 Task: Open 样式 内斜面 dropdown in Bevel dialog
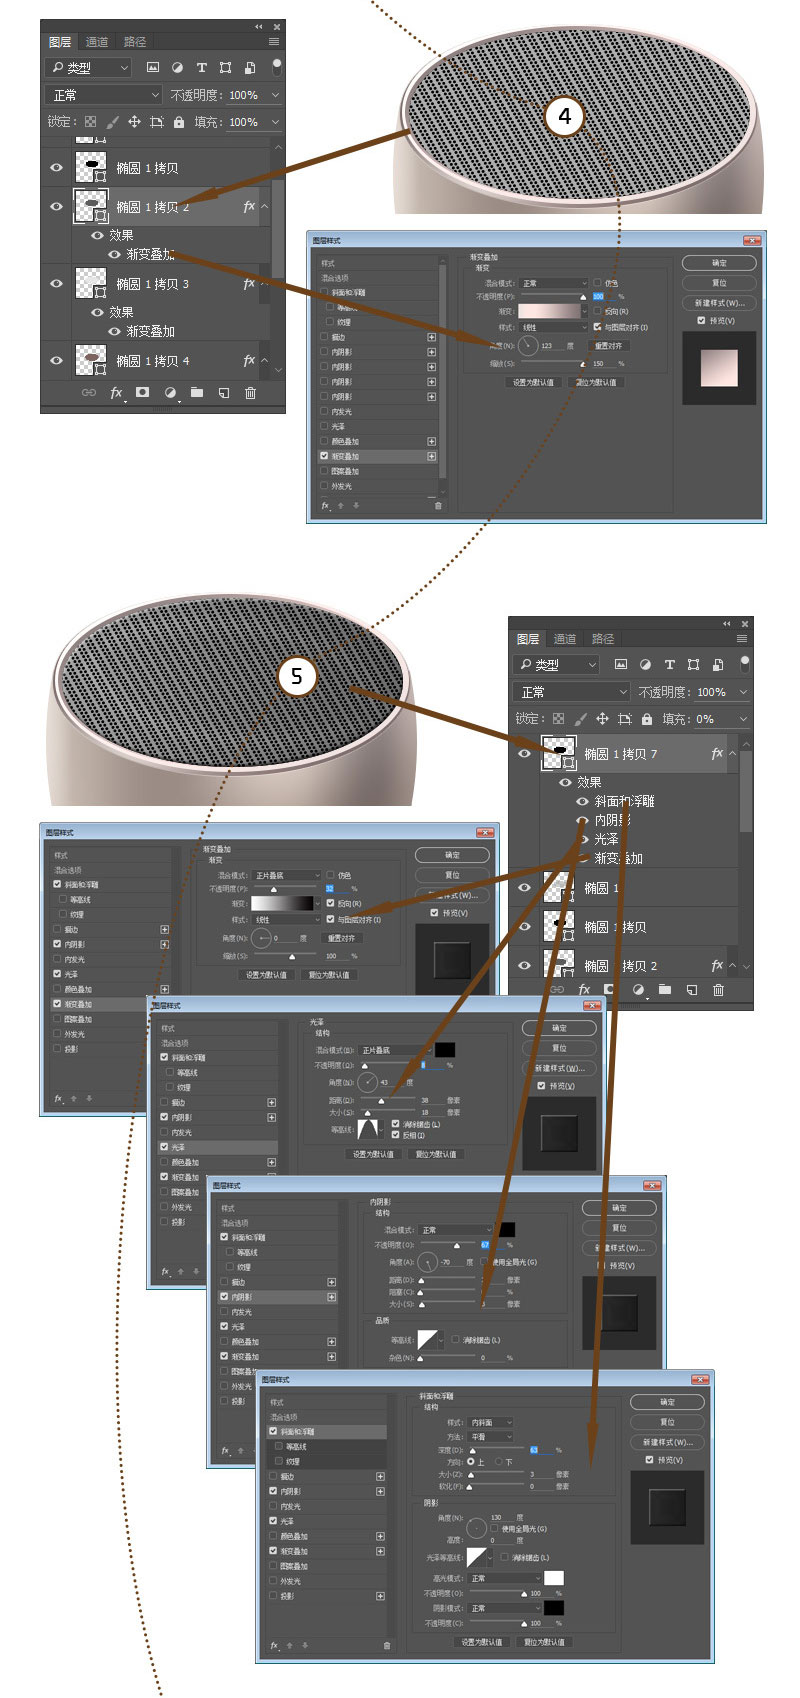[491, 1422]
